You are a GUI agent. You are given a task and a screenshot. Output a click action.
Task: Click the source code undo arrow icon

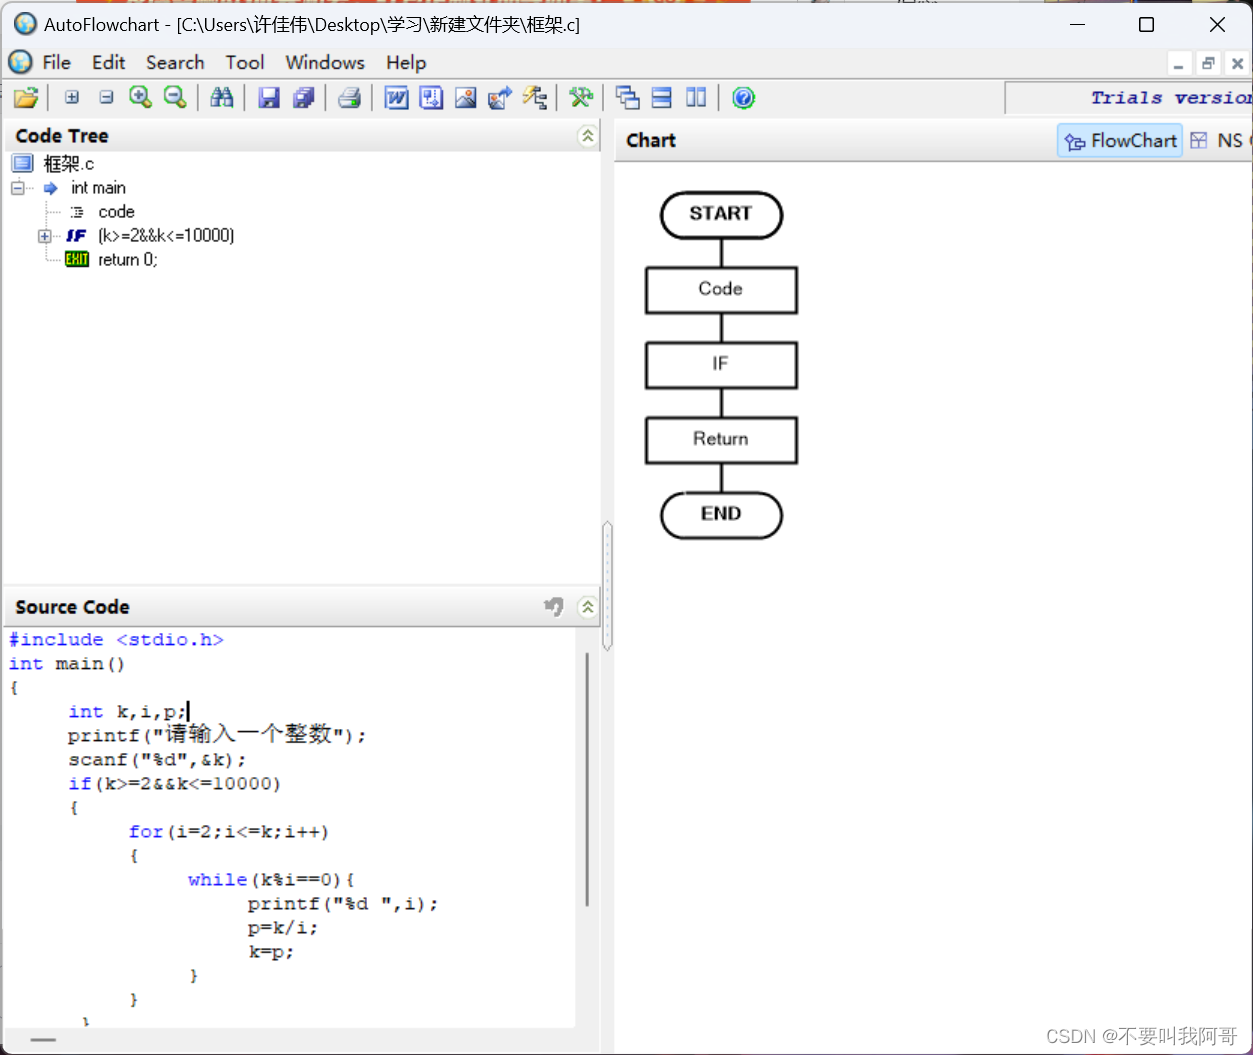pos(554,606)
